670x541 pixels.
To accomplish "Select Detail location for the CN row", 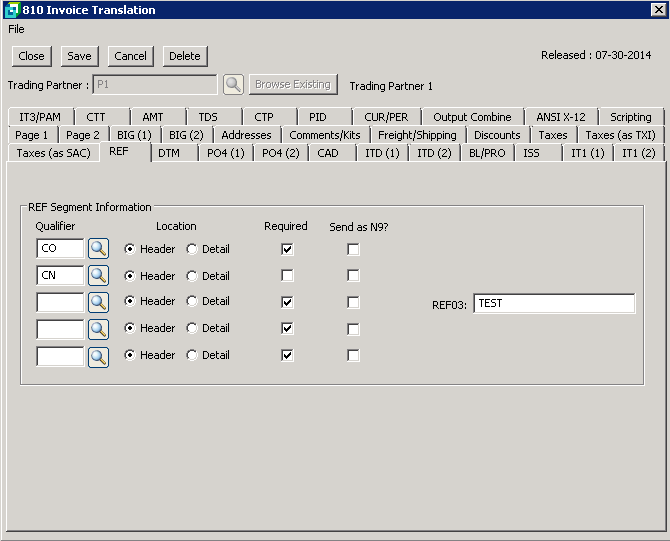I will [192, 276].
